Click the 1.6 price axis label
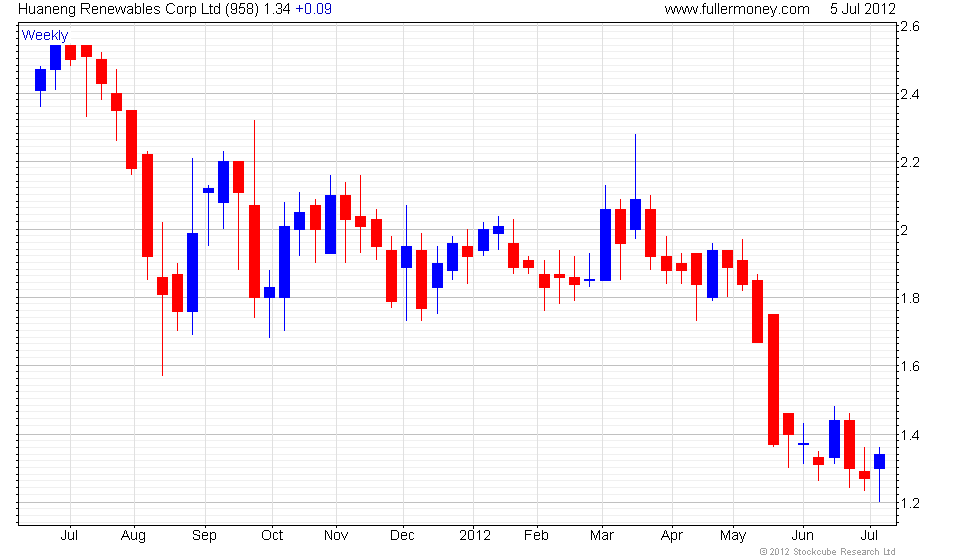Screen dimensions: 980x560 click(x=909, y=366)
